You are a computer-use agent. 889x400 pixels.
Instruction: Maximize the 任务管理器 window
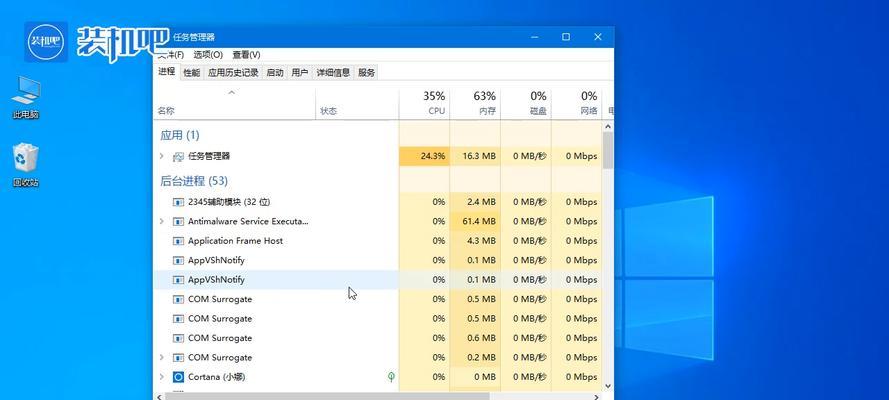point(566,37)
